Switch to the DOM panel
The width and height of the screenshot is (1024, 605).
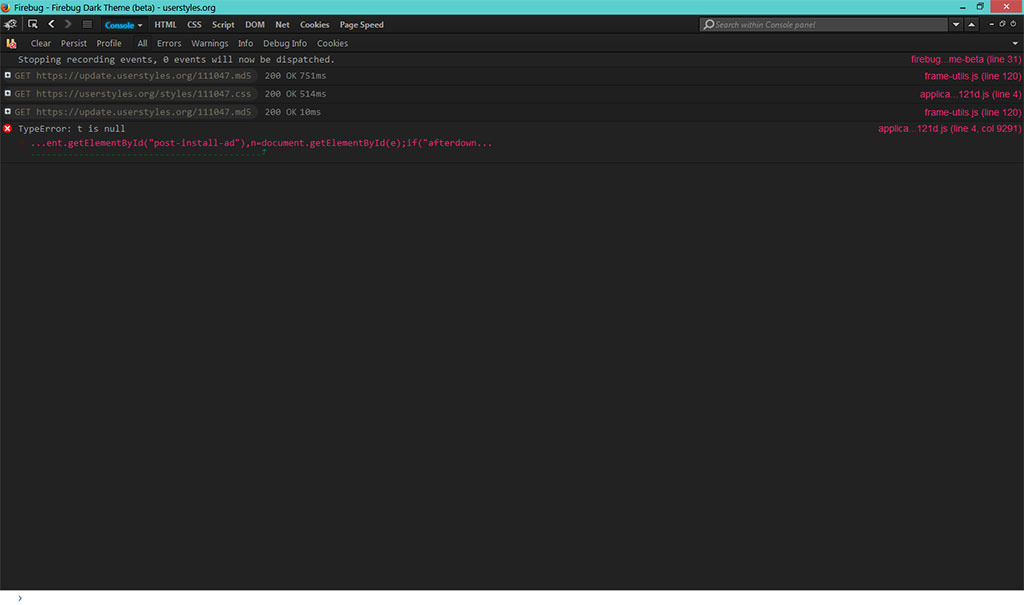point(255,25)
